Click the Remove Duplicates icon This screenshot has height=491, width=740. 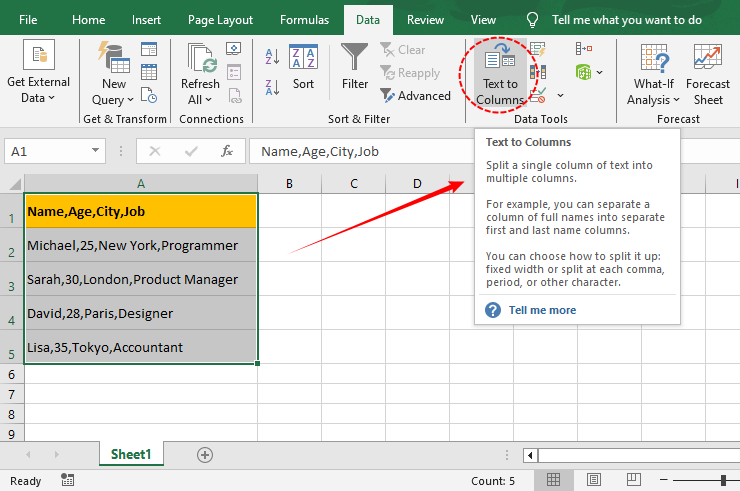(538, 72)
